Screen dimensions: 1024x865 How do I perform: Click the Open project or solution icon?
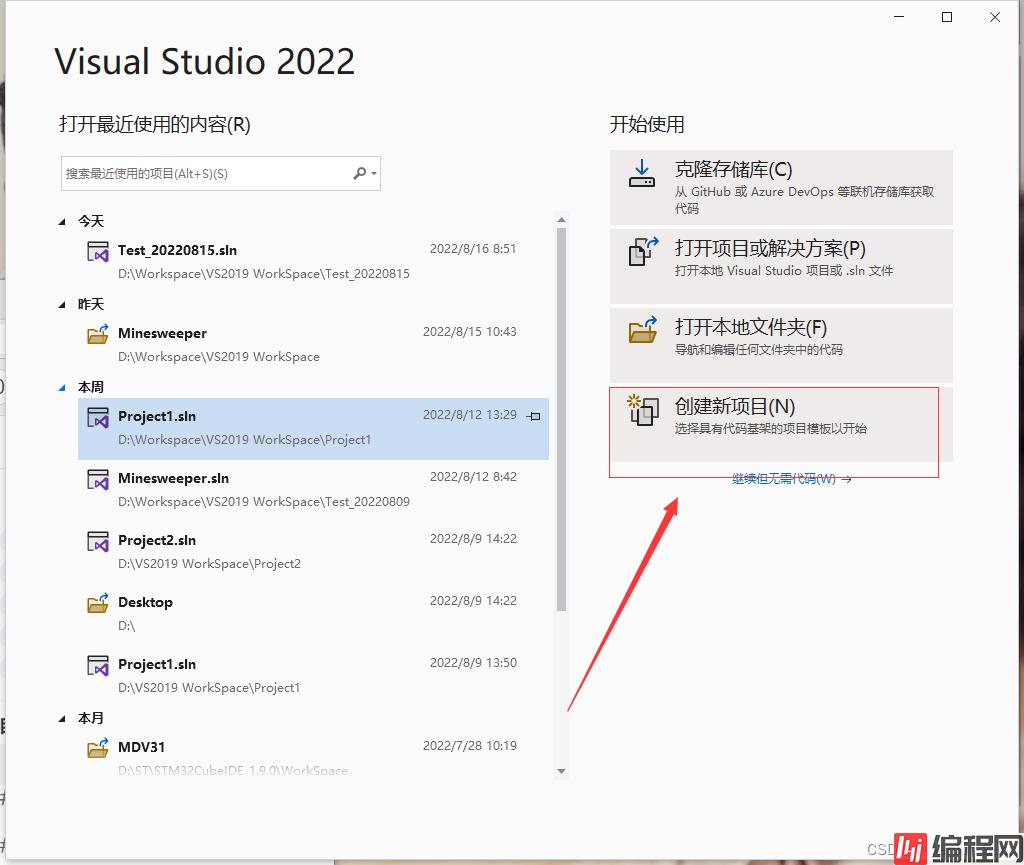pos(642,251)
